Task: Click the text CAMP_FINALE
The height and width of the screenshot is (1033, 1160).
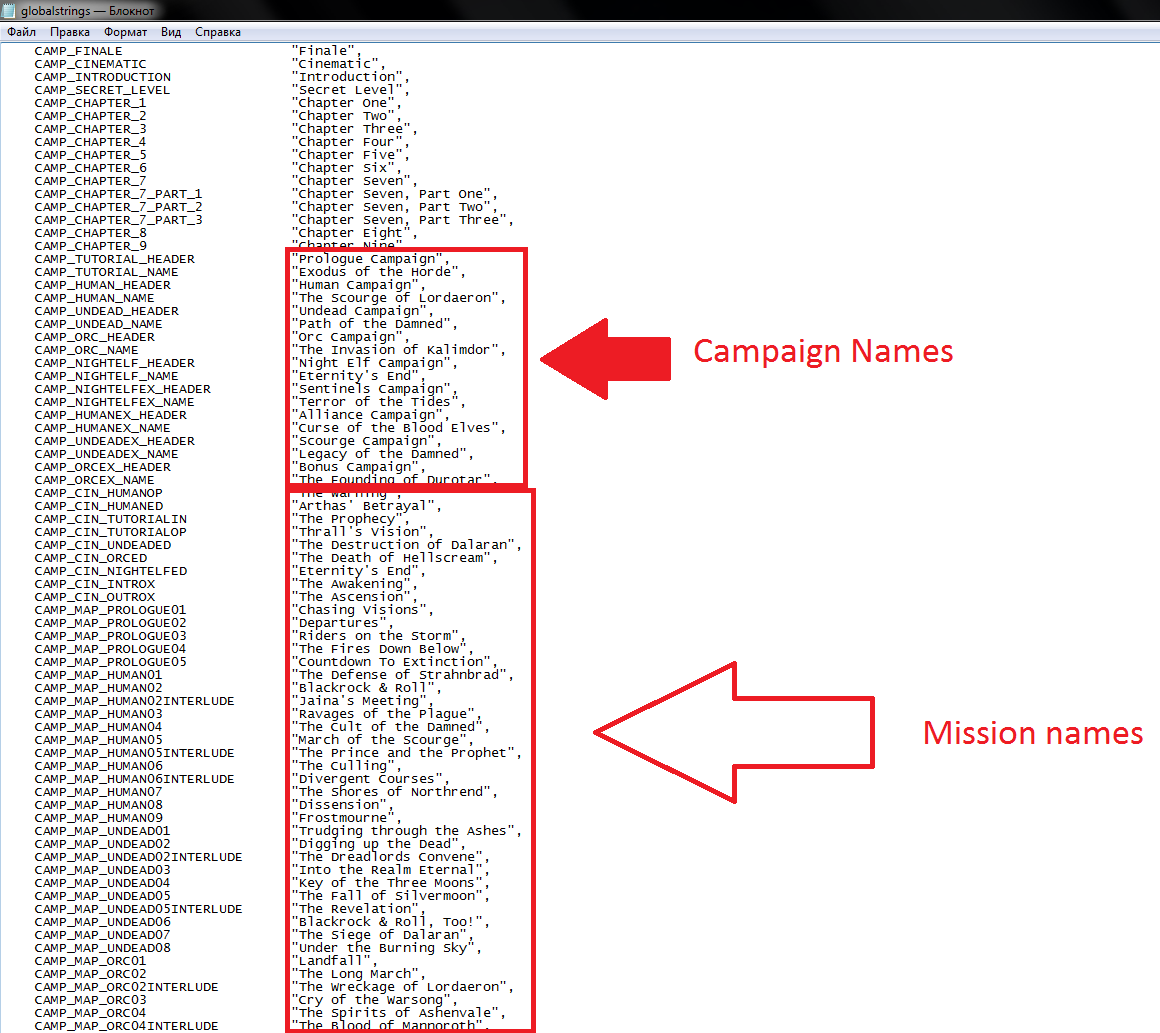Action: click(x=78, y=51)
